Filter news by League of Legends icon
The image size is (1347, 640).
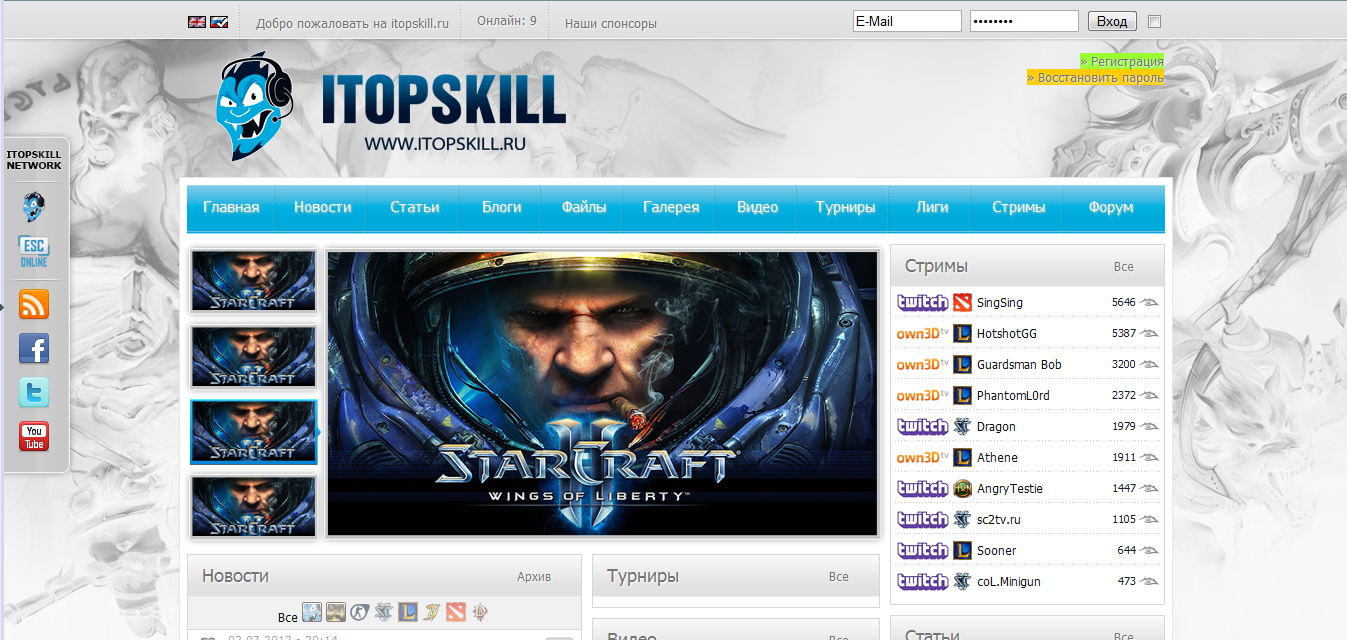point(408,612)
